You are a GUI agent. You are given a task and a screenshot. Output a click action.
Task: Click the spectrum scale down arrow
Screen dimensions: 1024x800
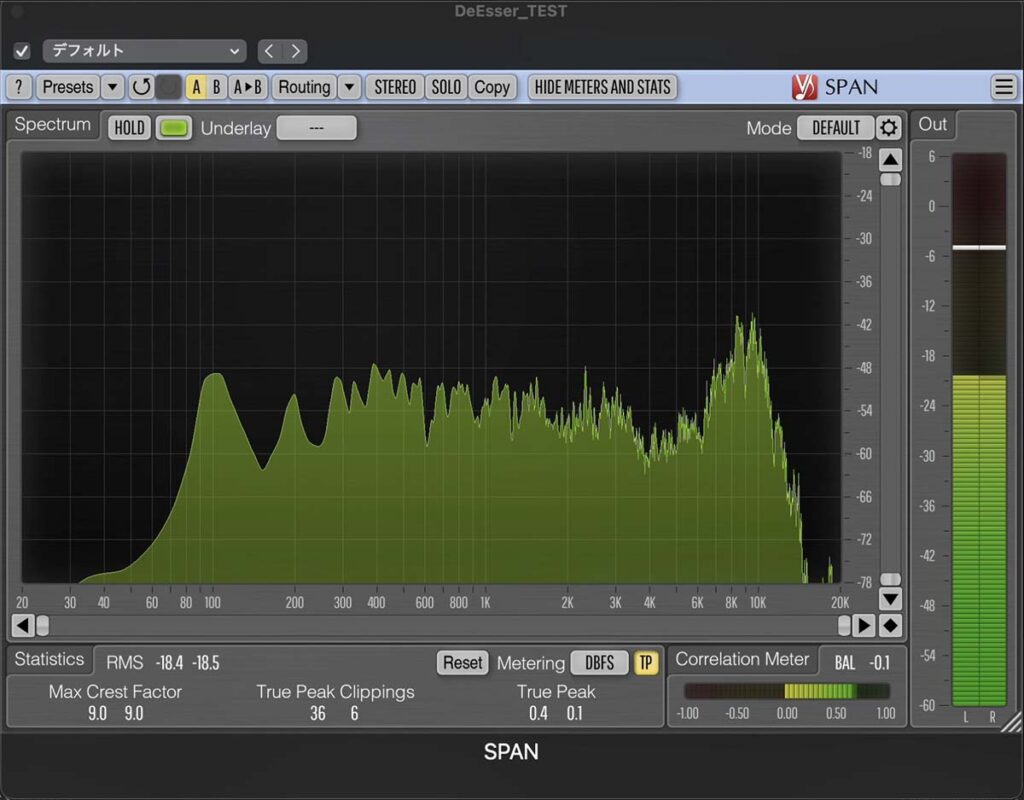click(890, 599)
